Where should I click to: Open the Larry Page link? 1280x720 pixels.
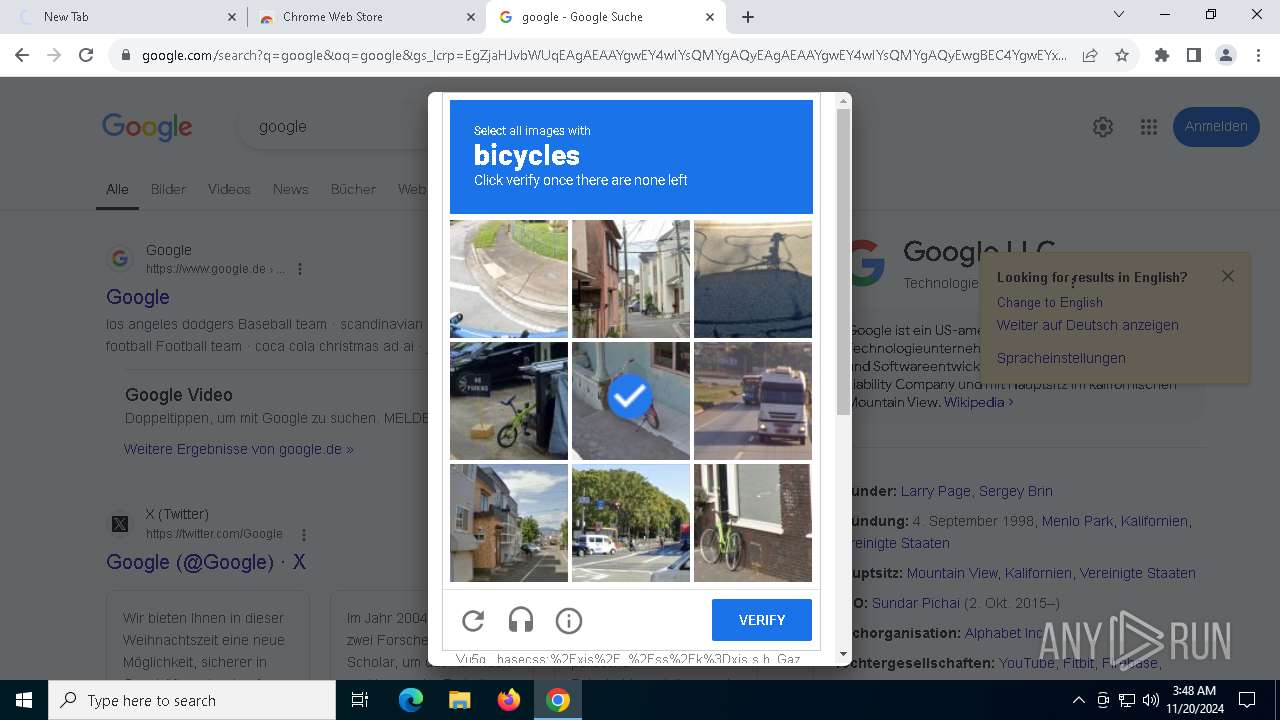coord(936,491)
